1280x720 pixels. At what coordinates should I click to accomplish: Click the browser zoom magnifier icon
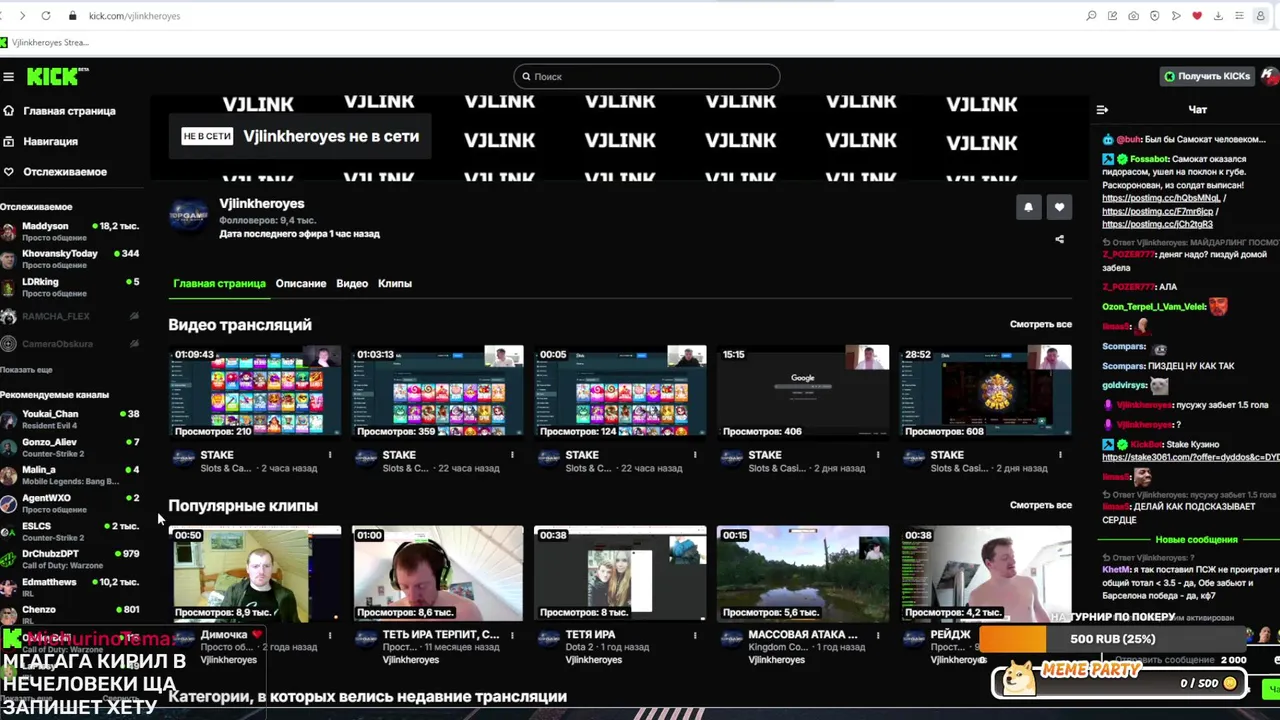[1091, 16]
